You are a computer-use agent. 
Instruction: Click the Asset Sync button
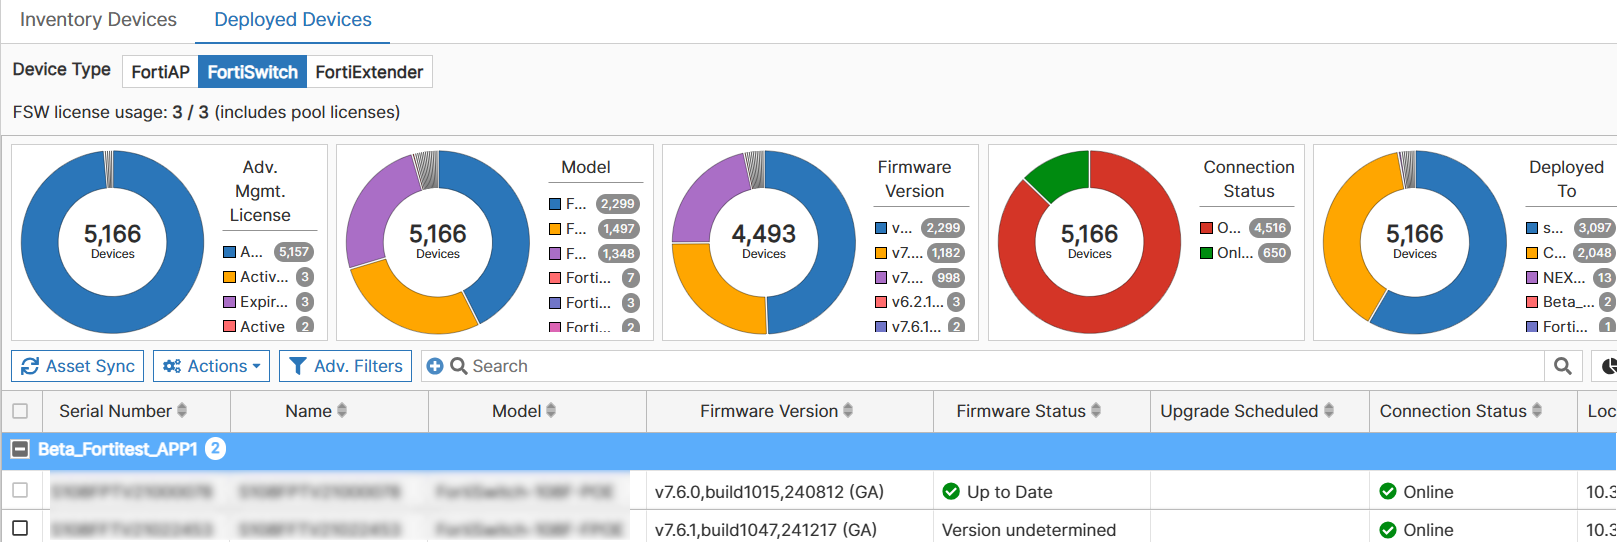[x=78, y=366]
